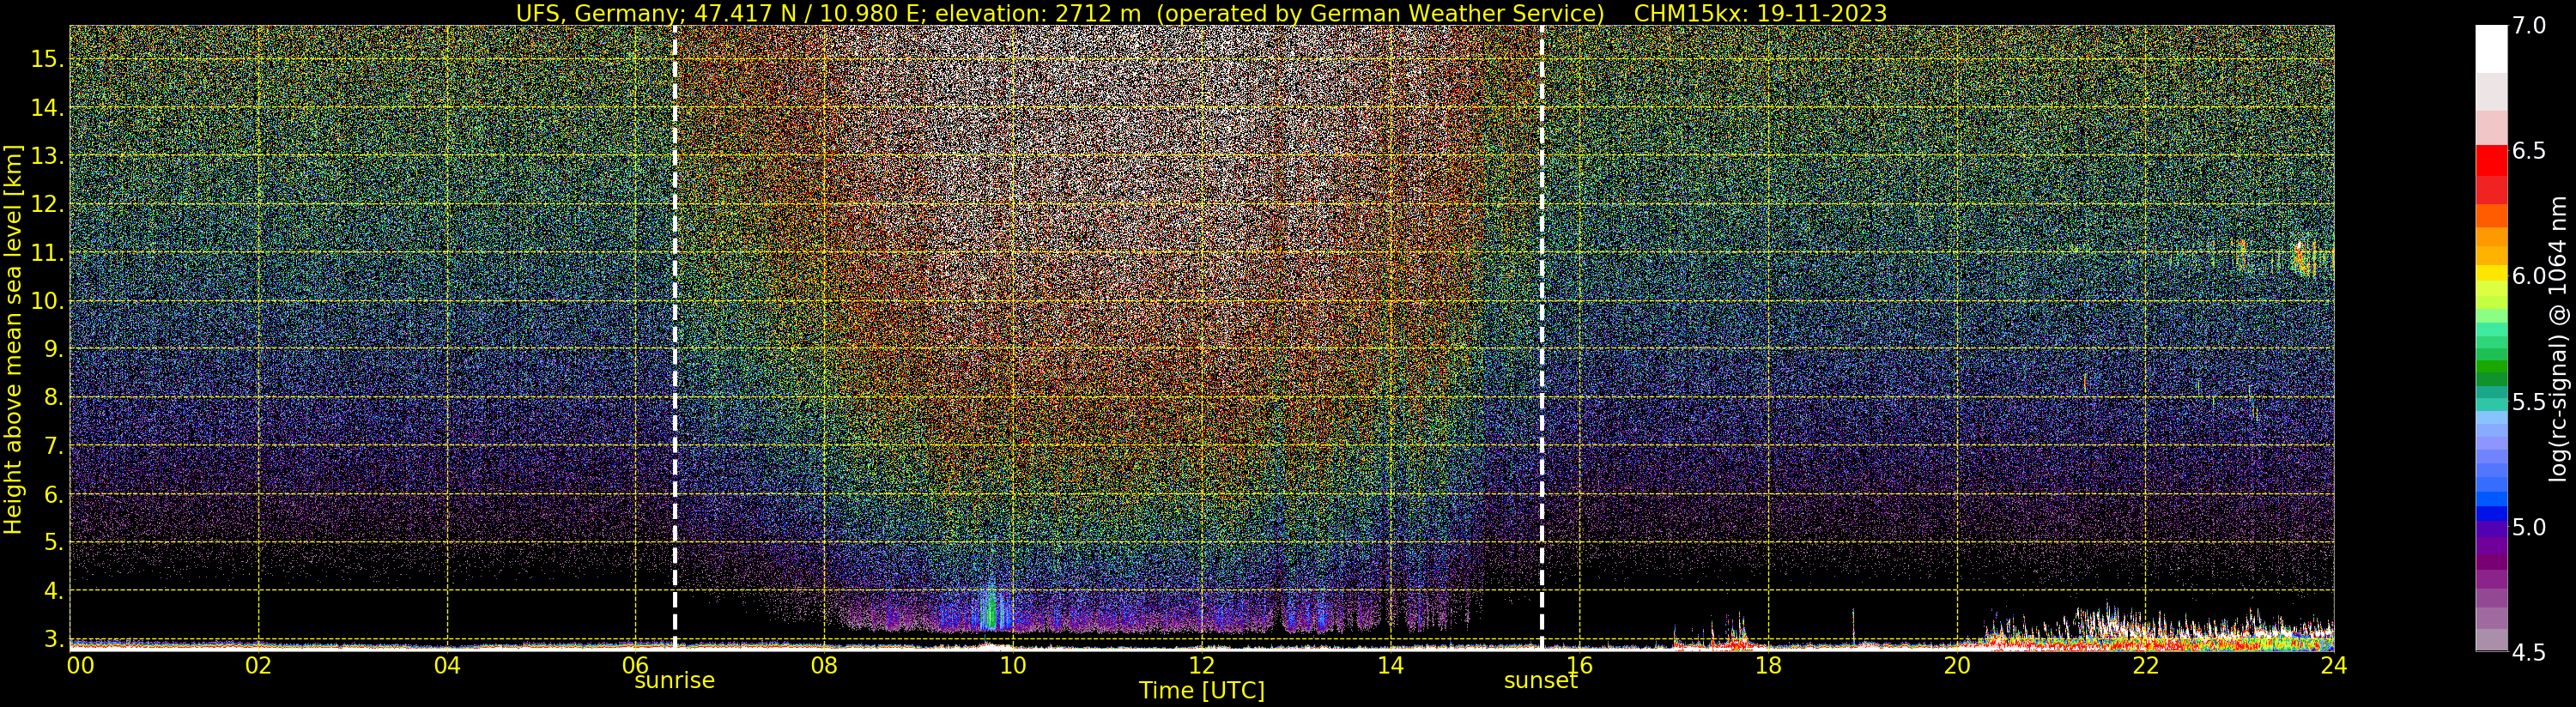The width and height of the screenshot is (2576, 707).
Task: Click the time tick '20'
Action: [x=1957, y=665]
